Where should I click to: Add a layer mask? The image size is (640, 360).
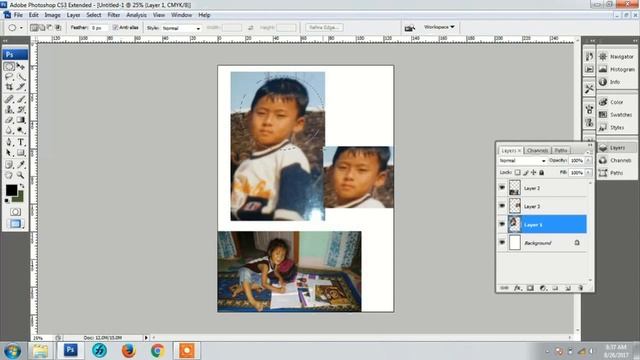tap(530, 288)
